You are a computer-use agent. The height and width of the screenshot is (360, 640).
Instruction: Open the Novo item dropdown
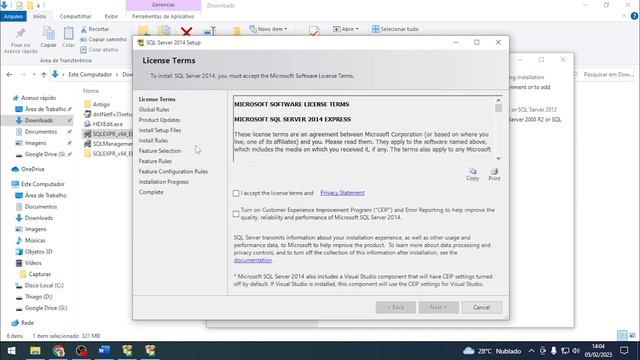[x=268, y=29]
